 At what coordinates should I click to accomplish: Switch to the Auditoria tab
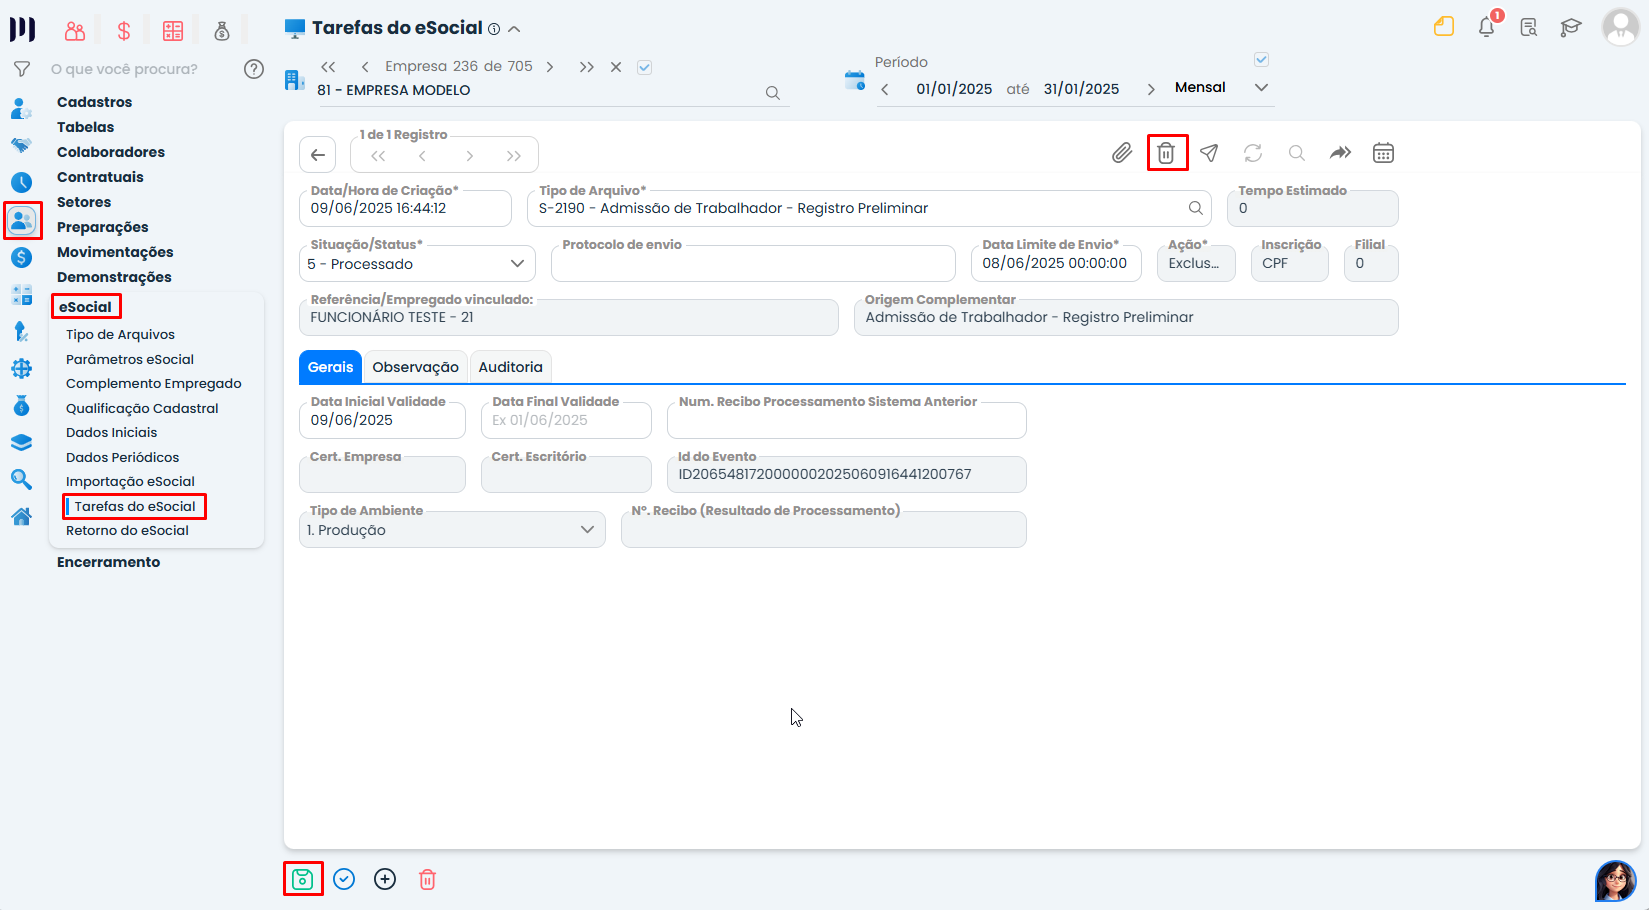tap(510, 367)
